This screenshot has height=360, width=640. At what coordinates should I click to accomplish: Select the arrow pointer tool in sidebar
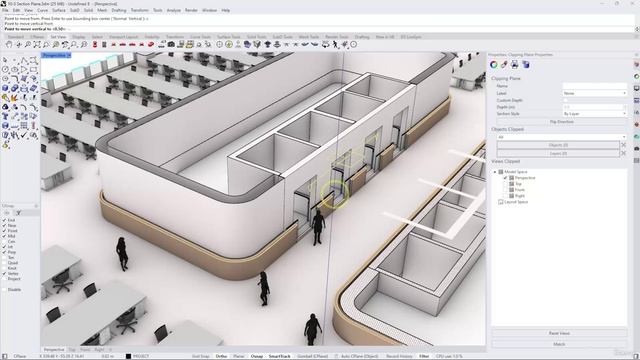click(x=5, y=60)
